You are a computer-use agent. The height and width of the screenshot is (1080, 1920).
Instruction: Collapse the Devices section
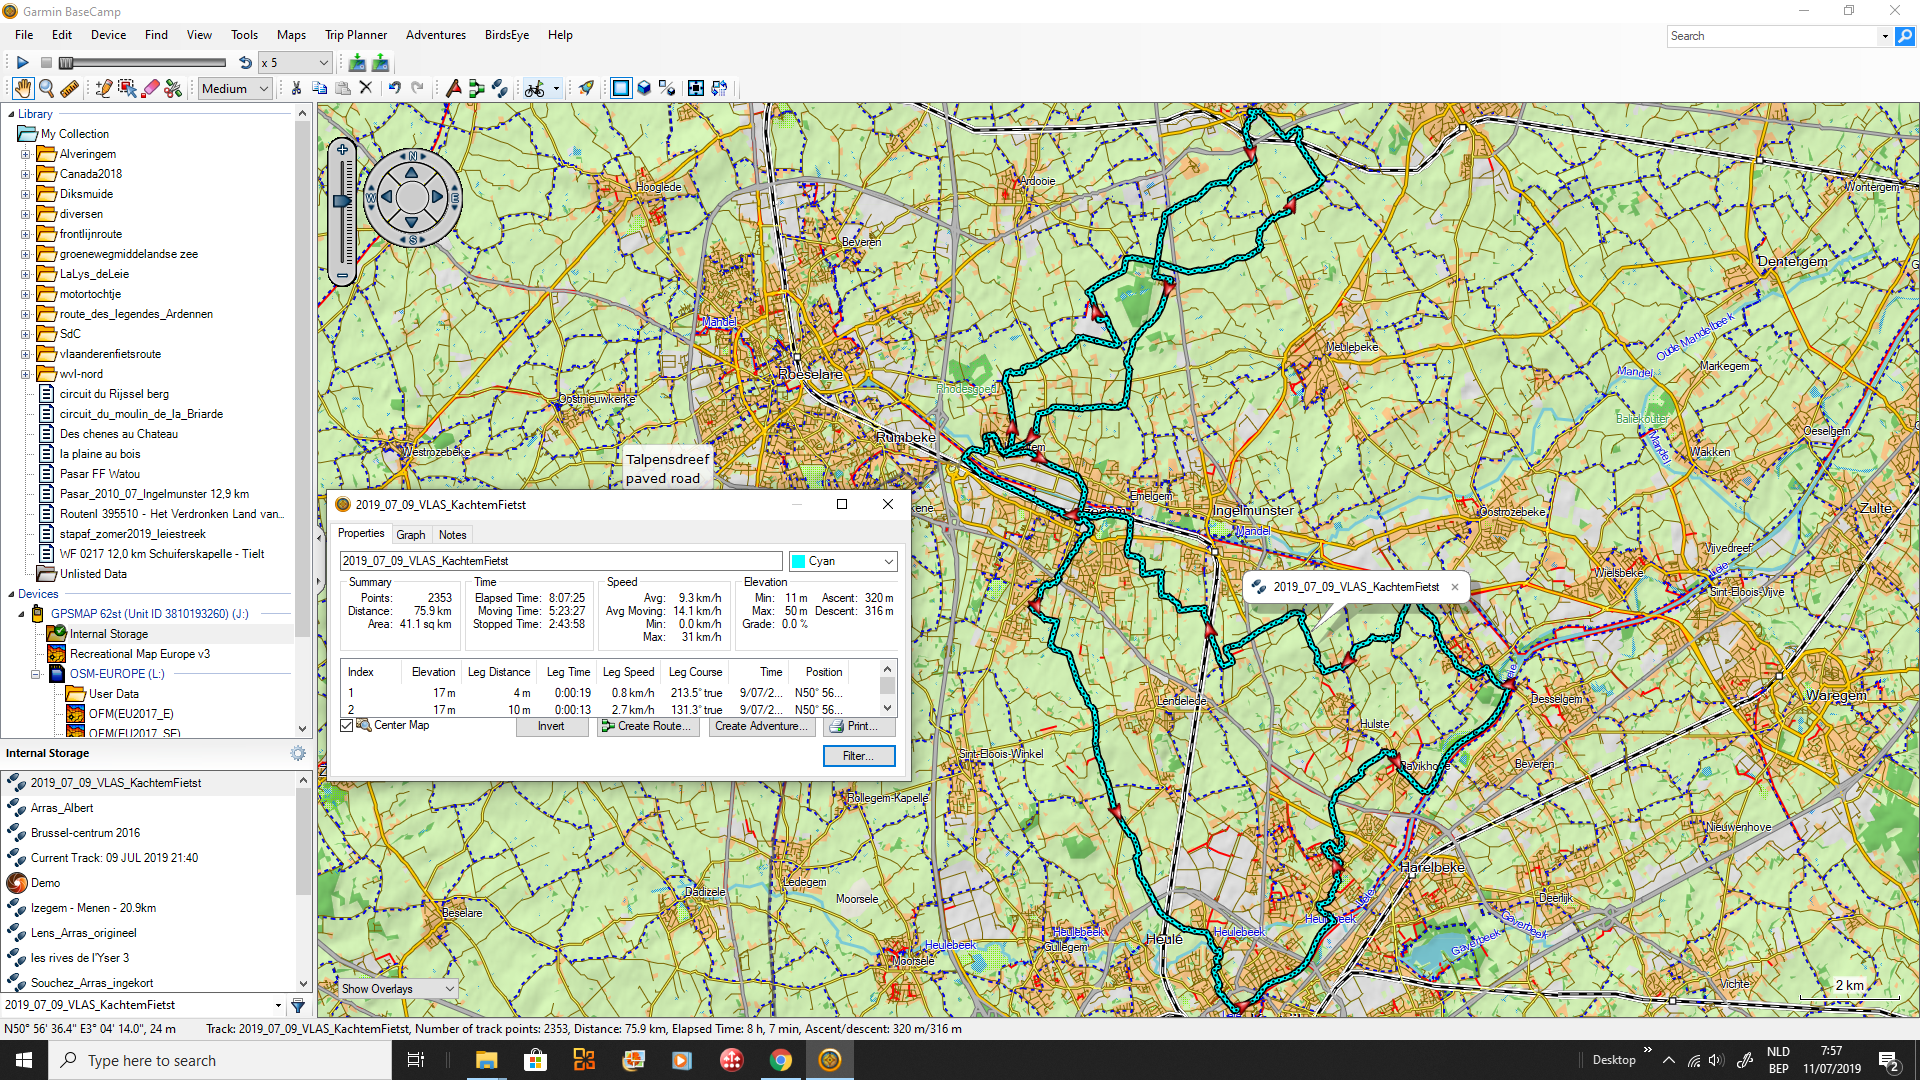pyautogui.click(x=10, y=594)
